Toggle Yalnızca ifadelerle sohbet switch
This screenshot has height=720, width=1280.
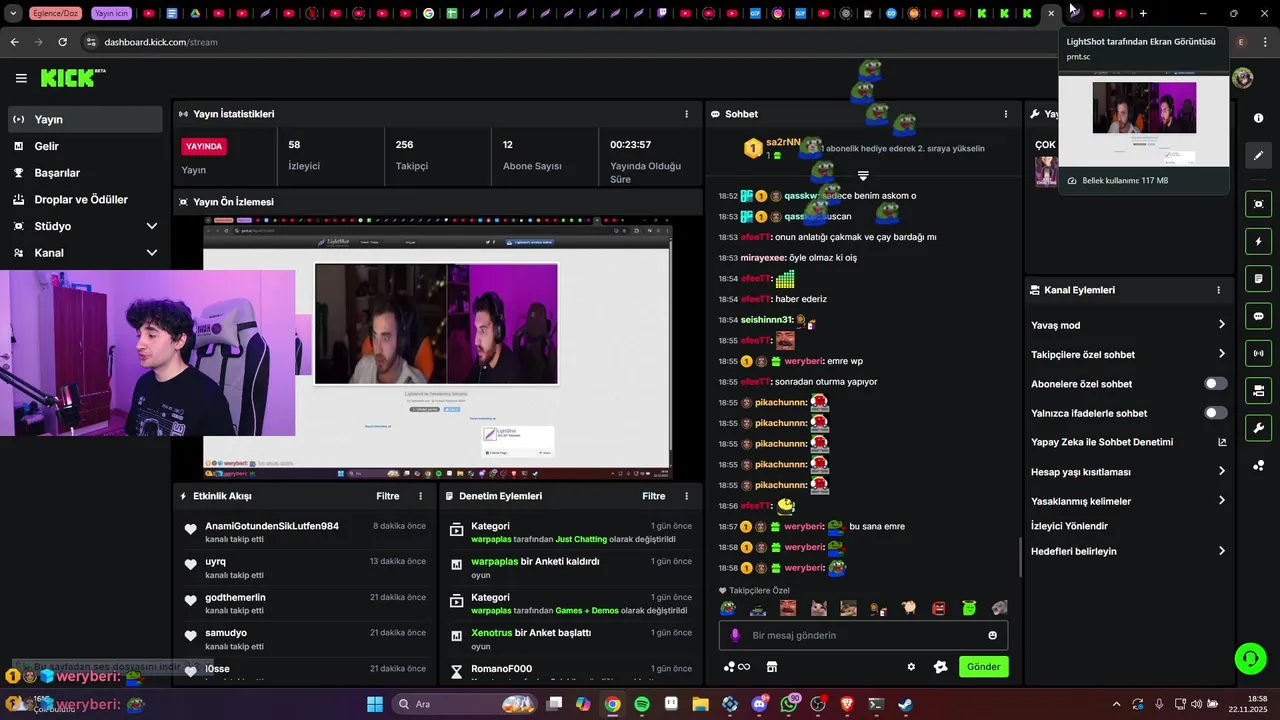click(1216, 413)
